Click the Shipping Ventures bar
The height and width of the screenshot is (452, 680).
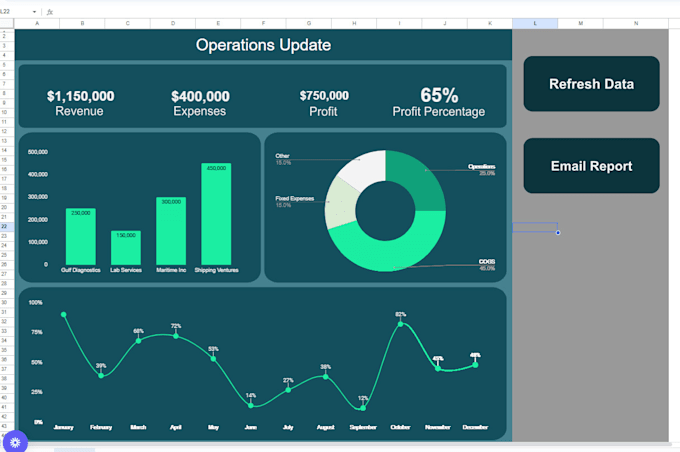tap(216, 214)
